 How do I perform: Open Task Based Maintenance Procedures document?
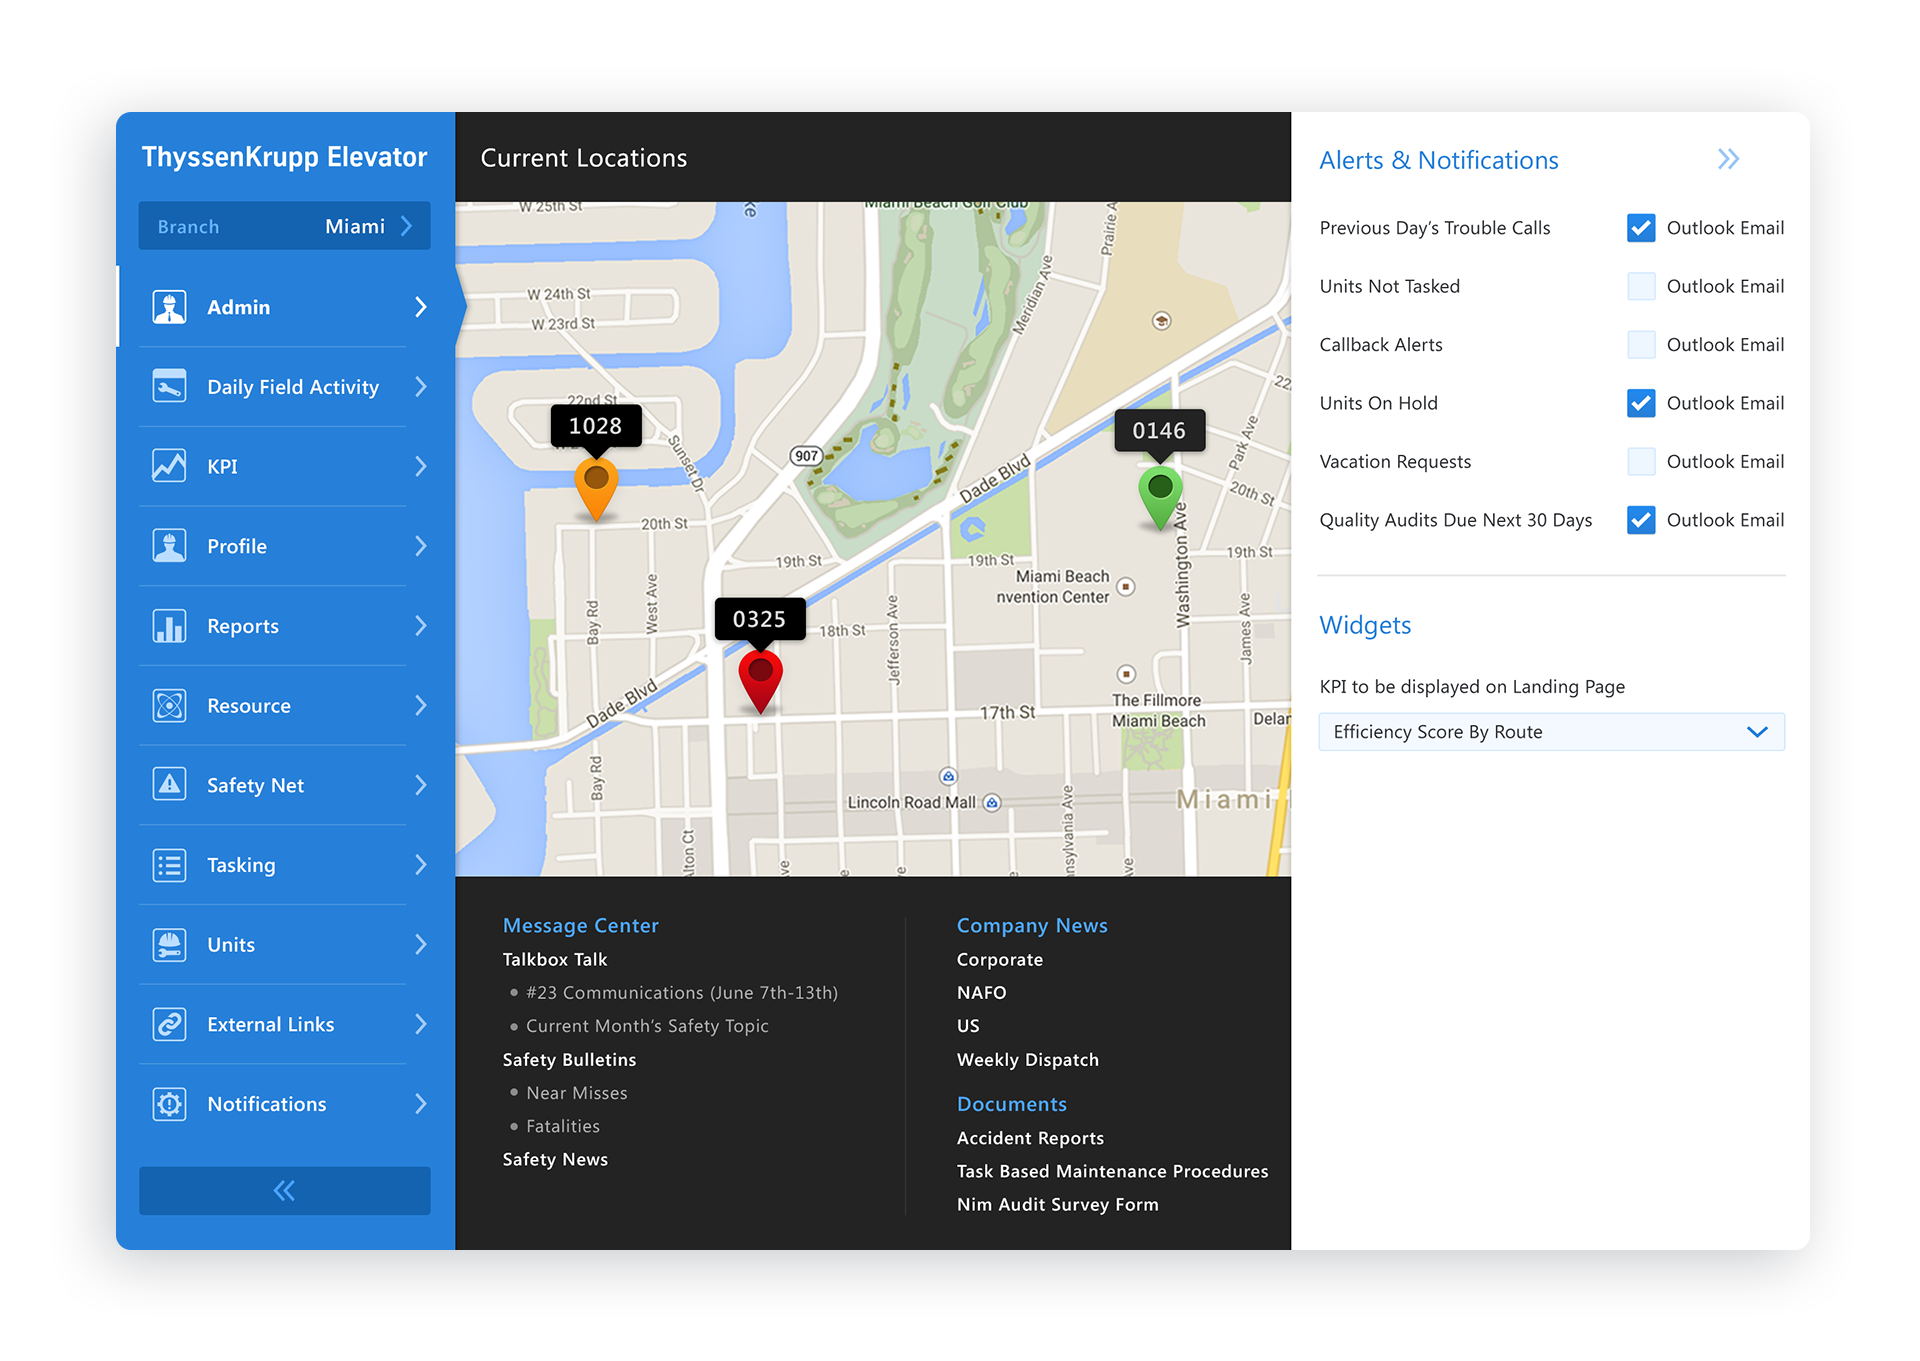(1112, 1171)
